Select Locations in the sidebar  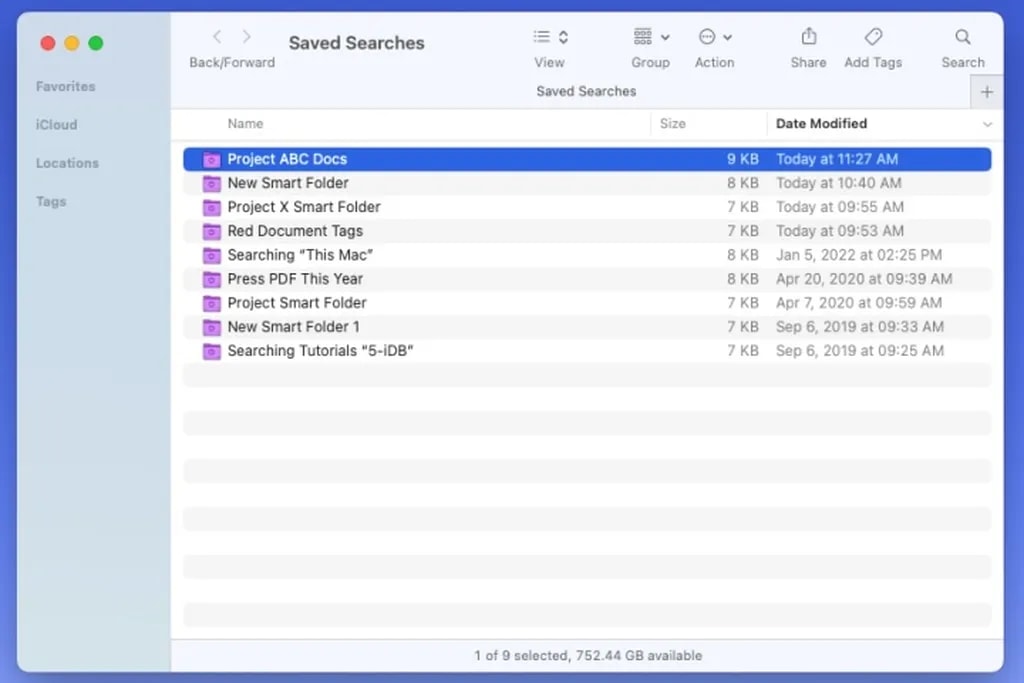click(x=67, y=163)
